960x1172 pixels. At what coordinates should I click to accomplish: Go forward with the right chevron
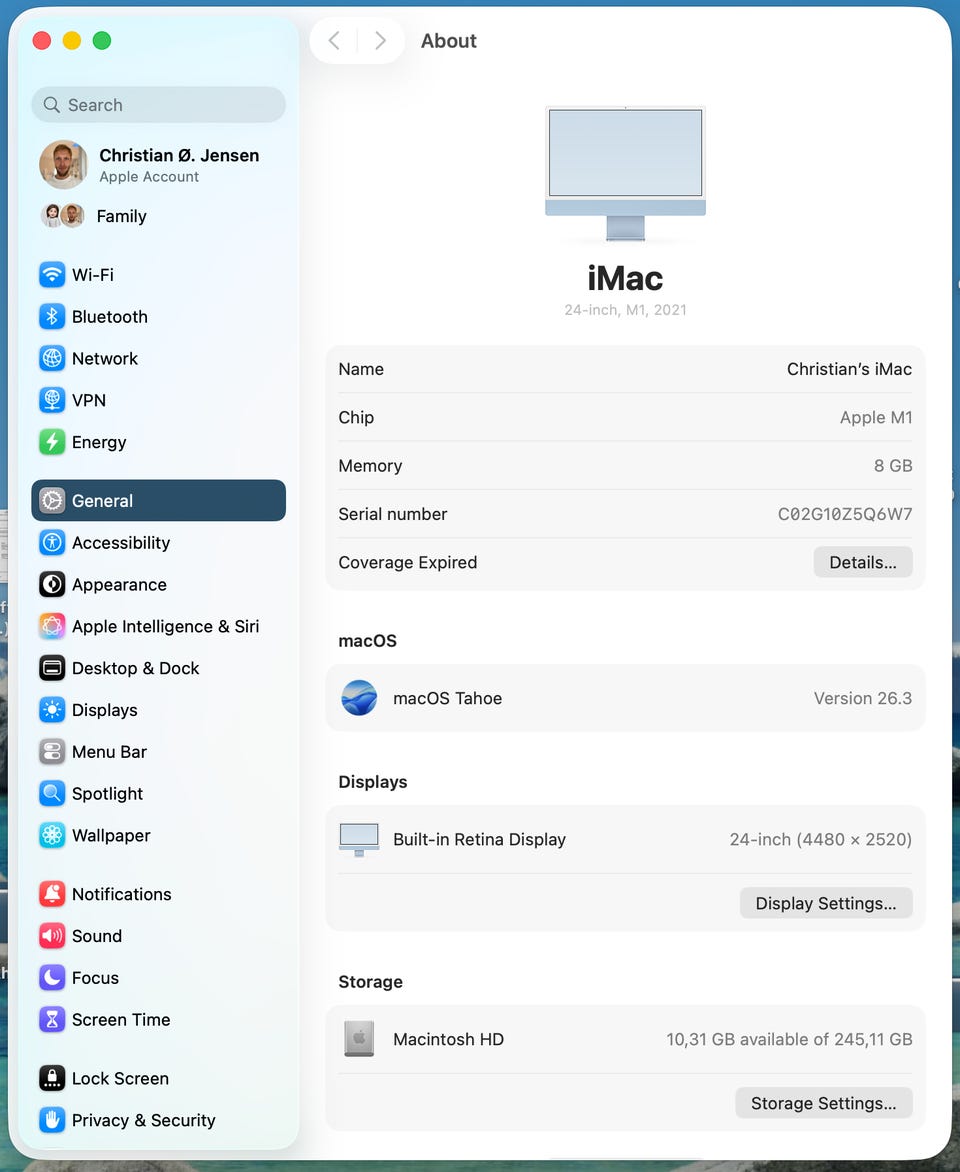(381, 40)
